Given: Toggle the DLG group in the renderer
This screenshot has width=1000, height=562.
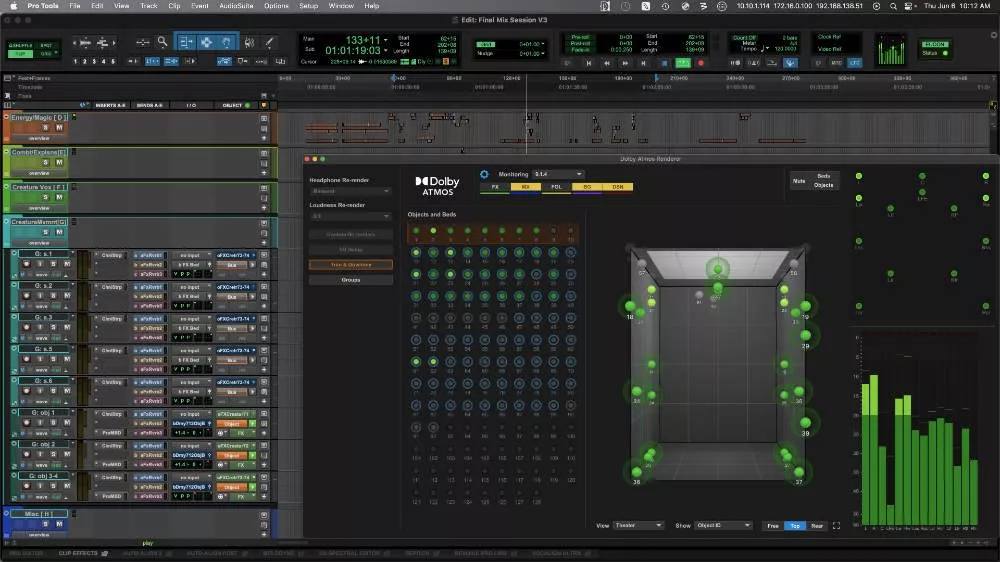Looking at the screenshot, I should 617,187.
